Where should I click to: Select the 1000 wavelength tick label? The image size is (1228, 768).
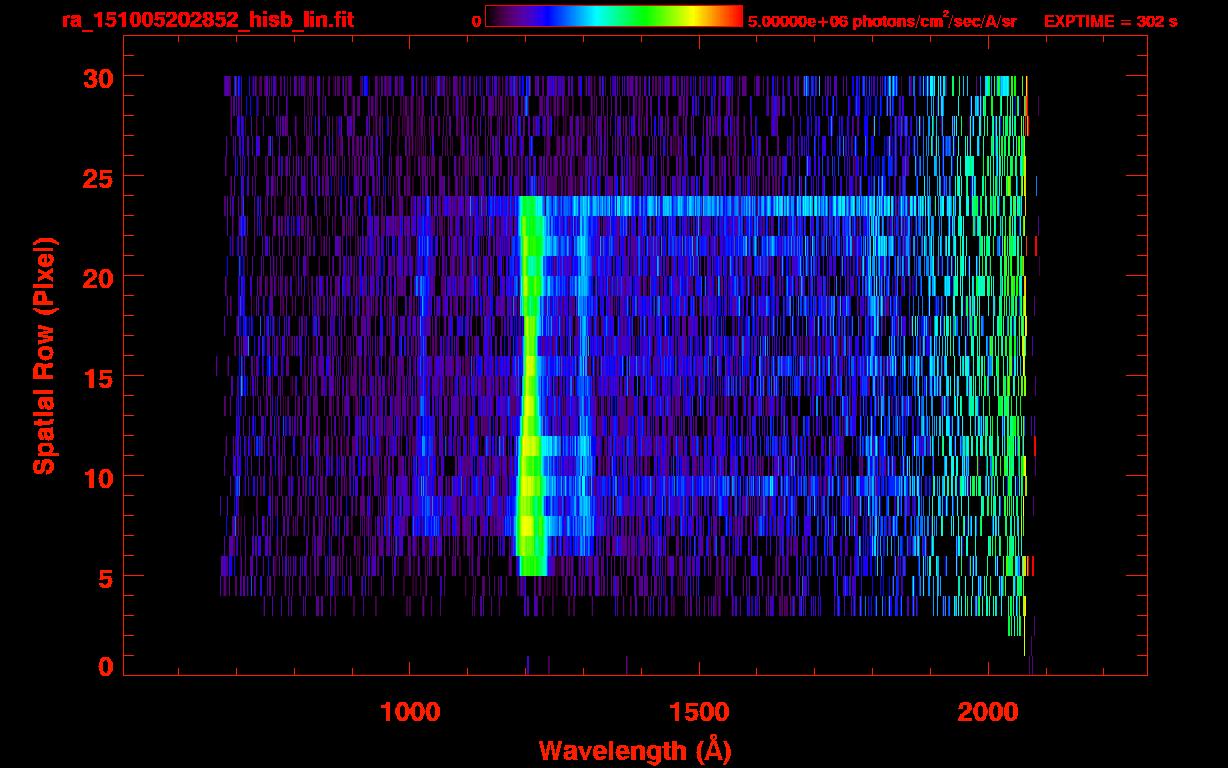click(x=410, y=712)
